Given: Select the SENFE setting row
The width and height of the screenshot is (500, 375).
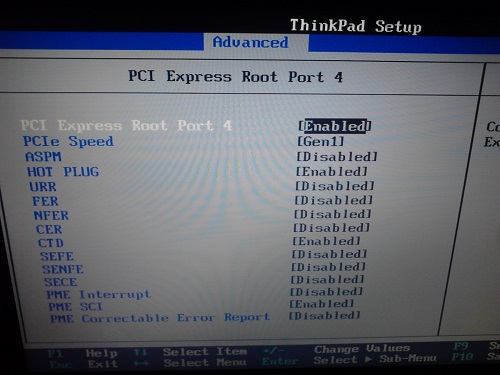Looking at the screenshot, I should pos(204,268).
